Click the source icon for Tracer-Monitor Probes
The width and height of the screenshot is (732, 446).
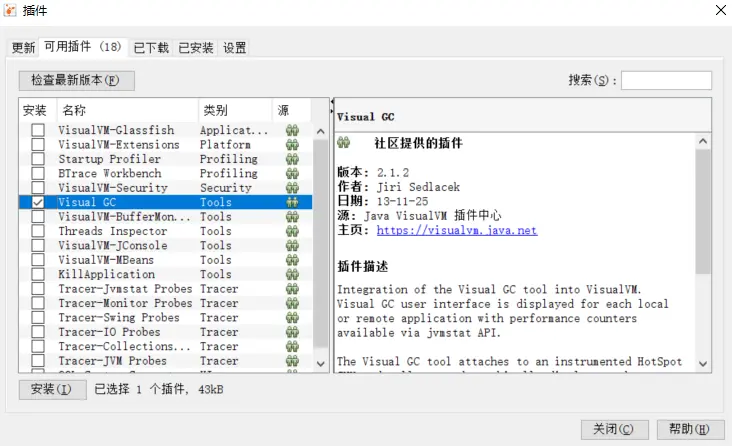[x=292, y=304]
